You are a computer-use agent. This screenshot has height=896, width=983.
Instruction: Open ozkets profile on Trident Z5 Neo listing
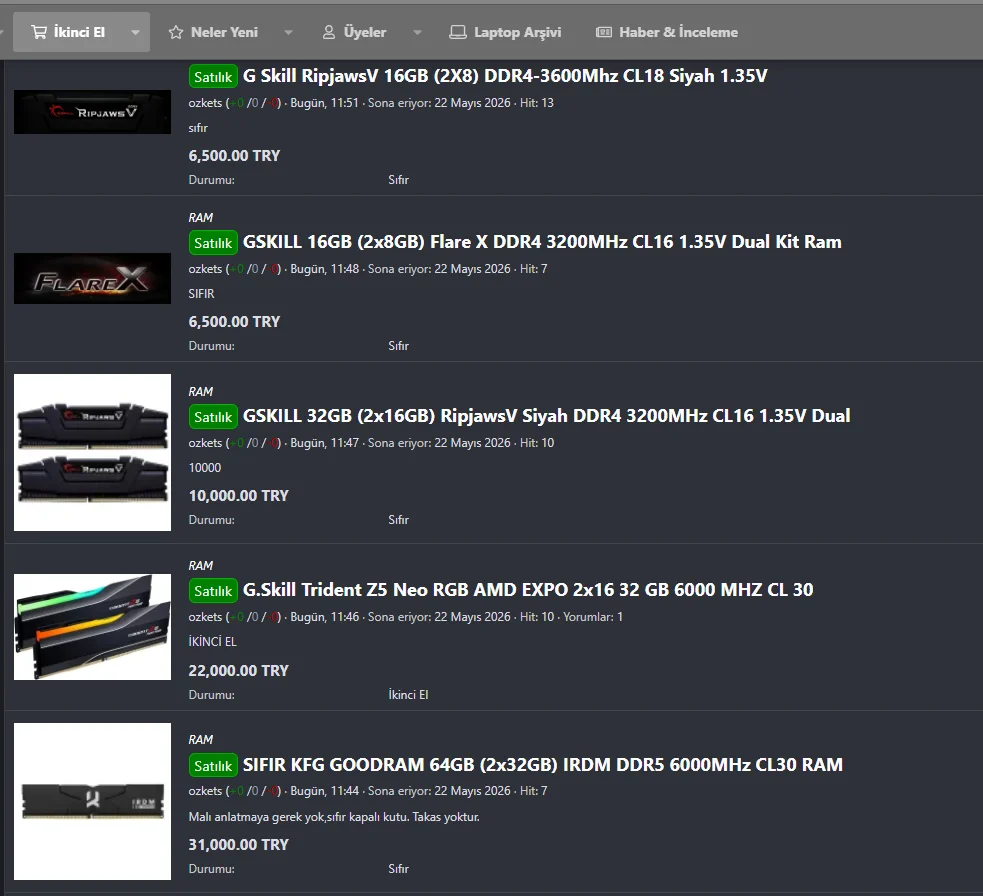(x=205, y=617)
